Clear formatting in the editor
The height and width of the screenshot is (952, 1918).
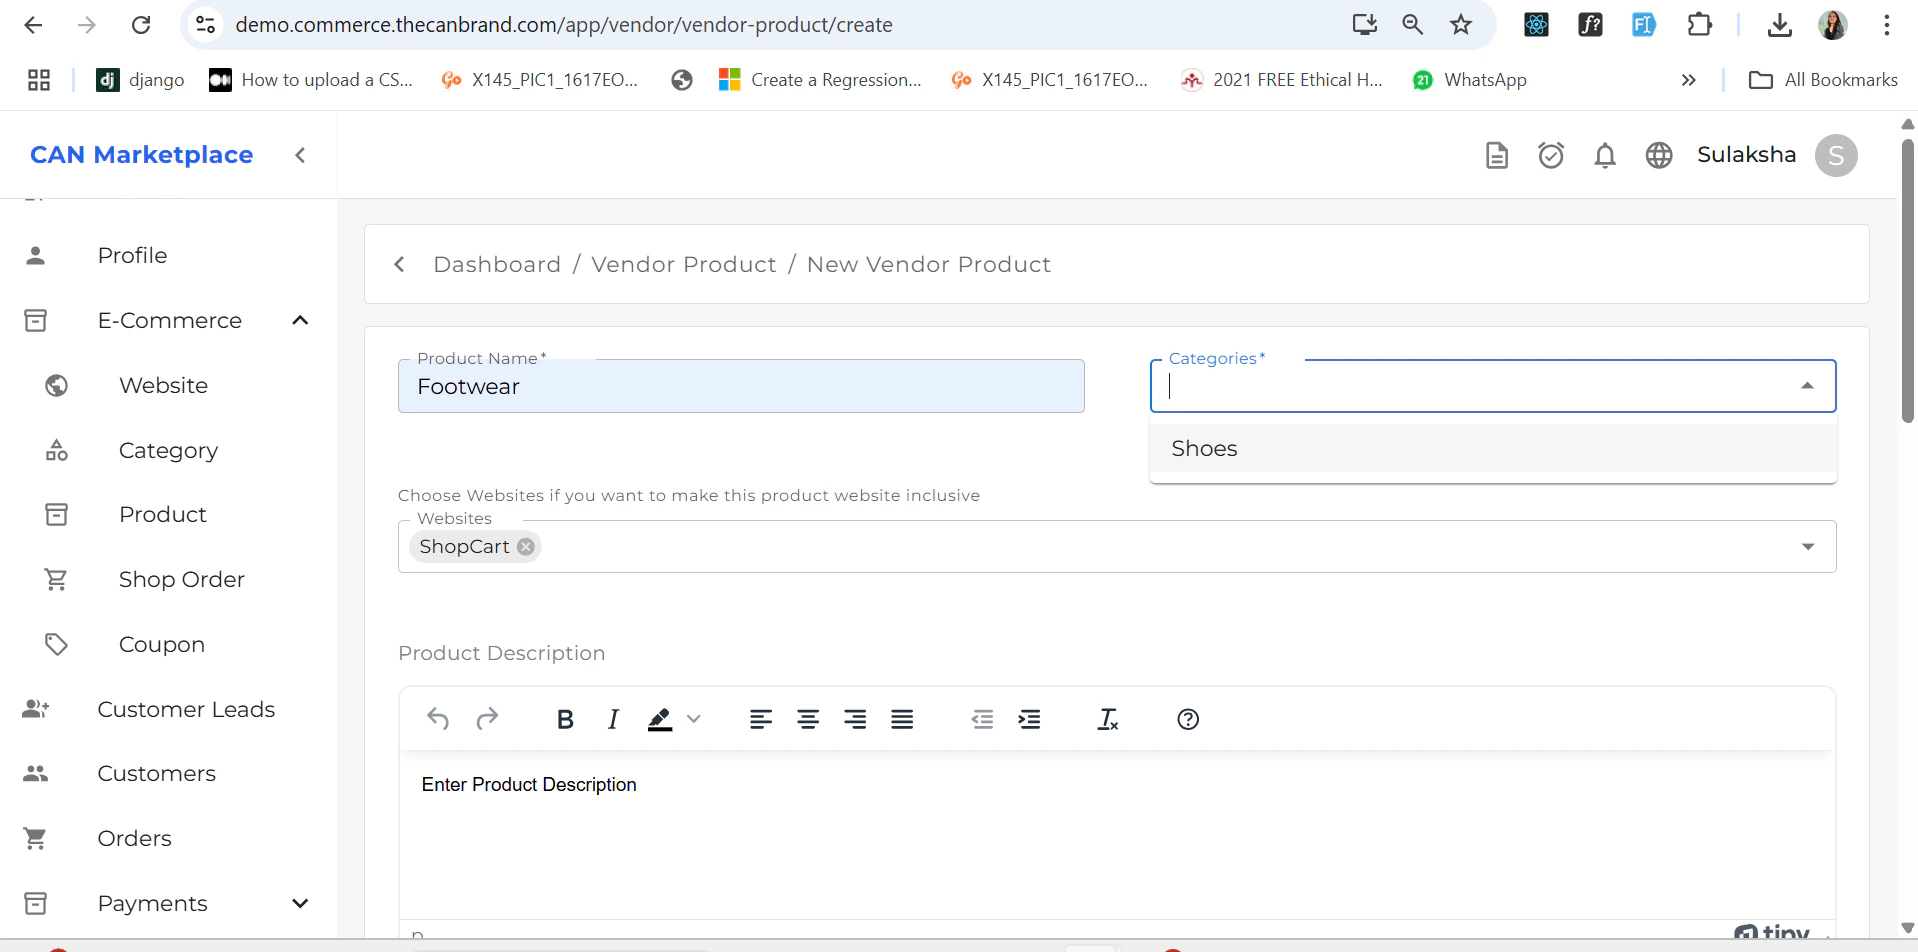pos(1108,719)
